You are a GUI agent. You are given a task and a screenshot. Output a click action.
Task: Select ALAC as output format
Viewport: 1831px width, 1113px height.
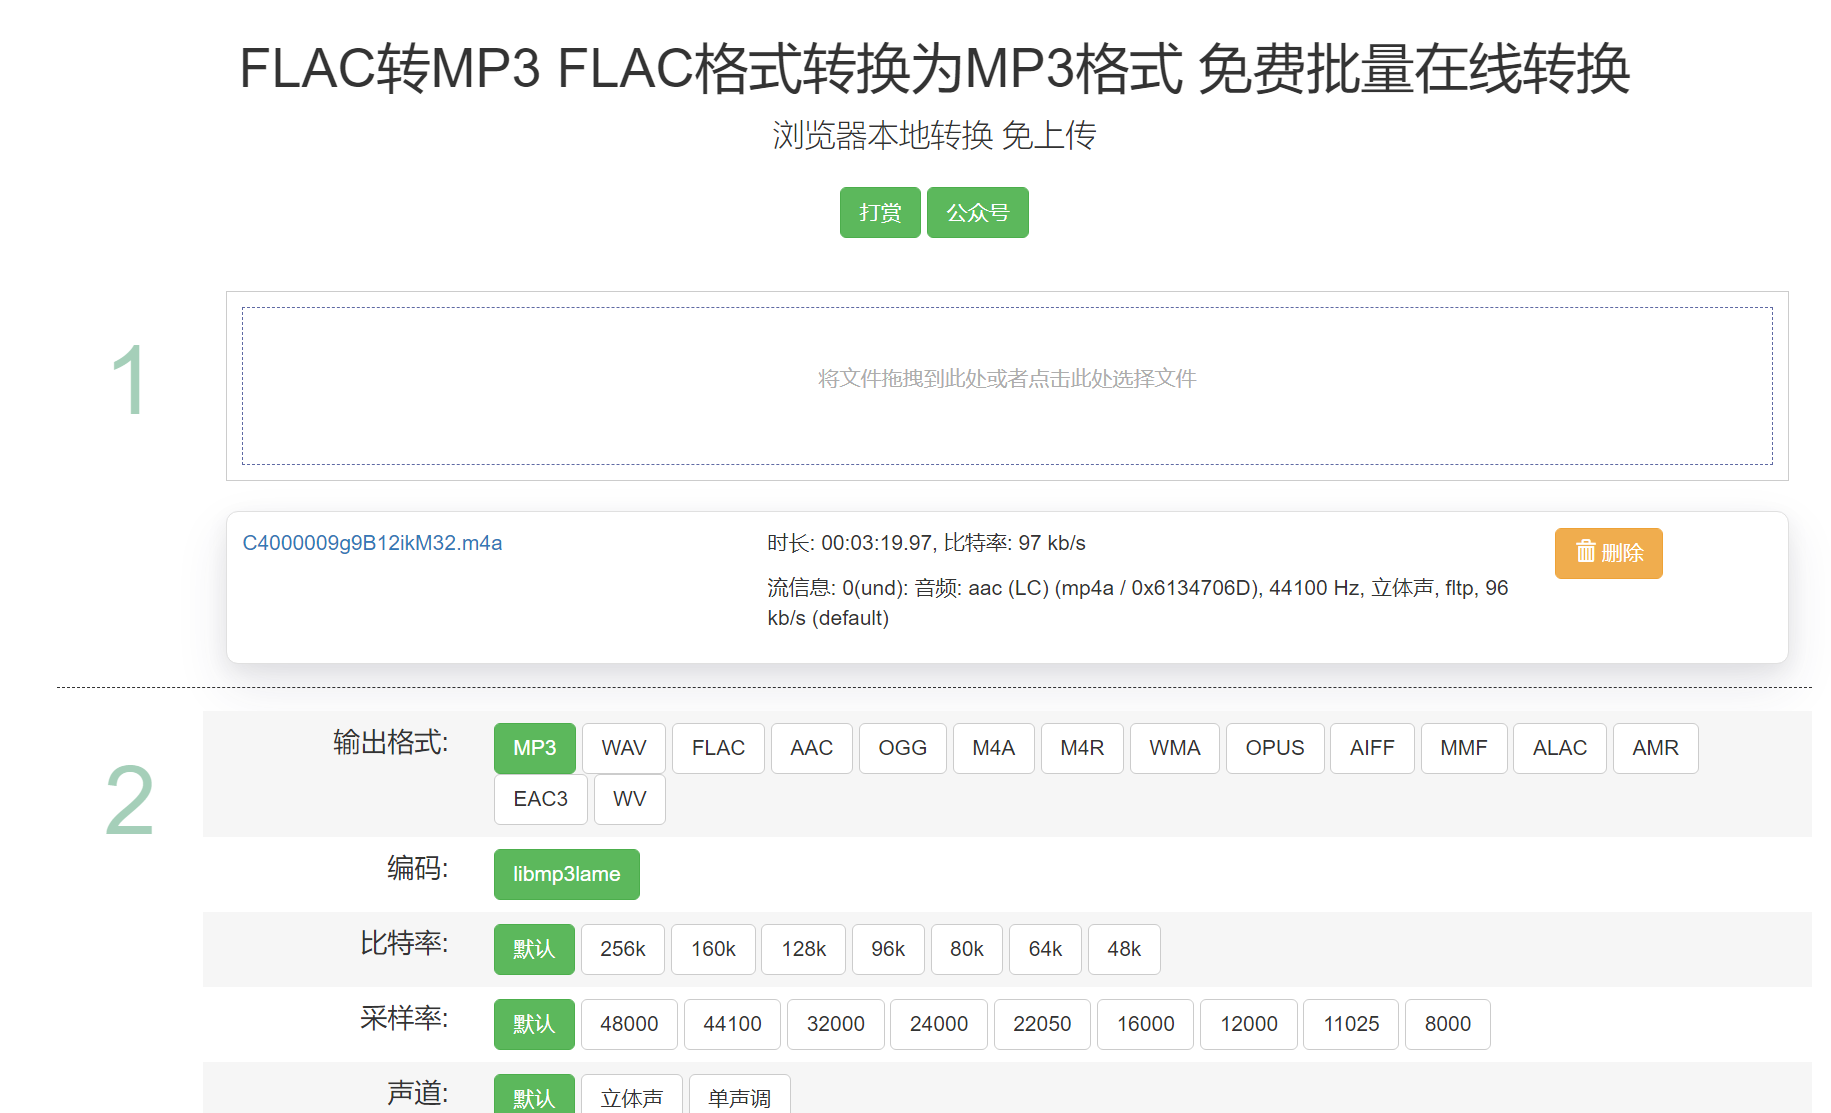pos(1558,747)
